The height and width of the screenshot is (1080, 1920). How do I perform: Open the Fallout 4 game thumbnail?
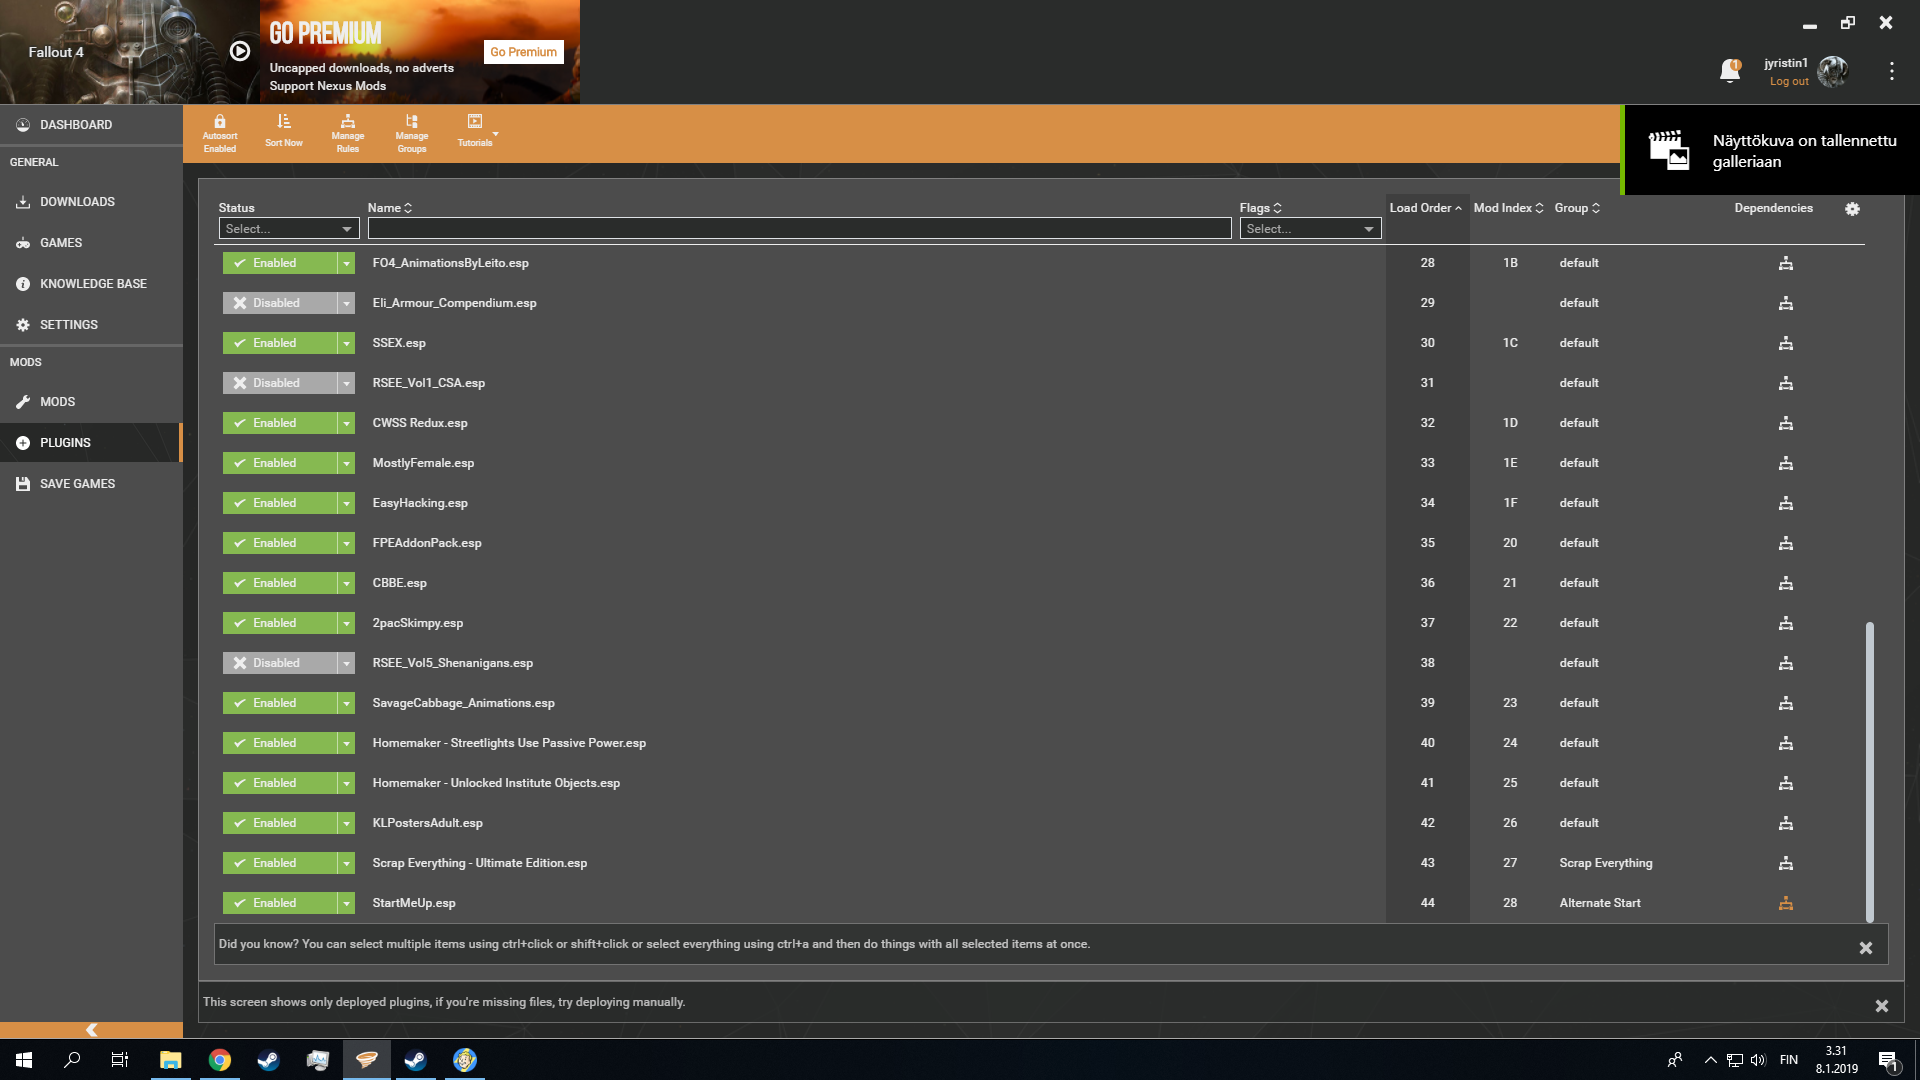(x=130, y=52)
